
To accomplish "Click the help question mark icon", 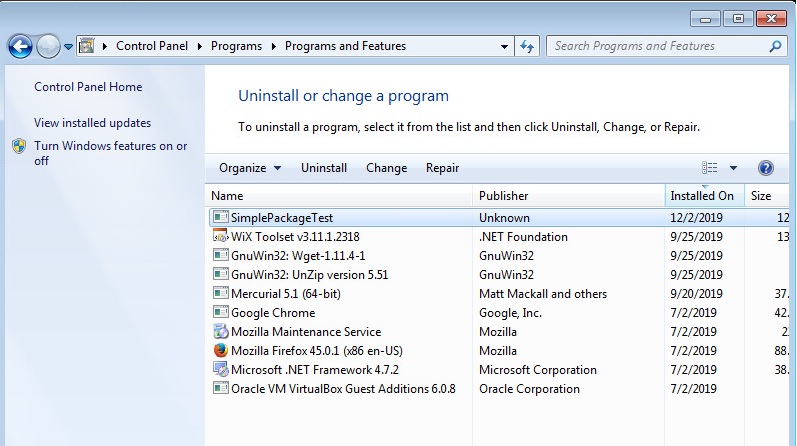I will 766,168.
